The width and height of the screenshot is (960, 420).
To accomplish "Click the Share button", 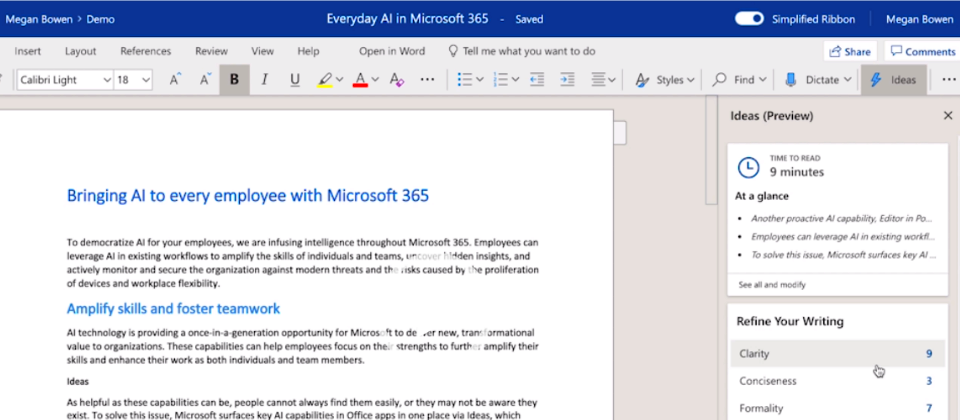I will pyautogui.click(x=850, y=51).
